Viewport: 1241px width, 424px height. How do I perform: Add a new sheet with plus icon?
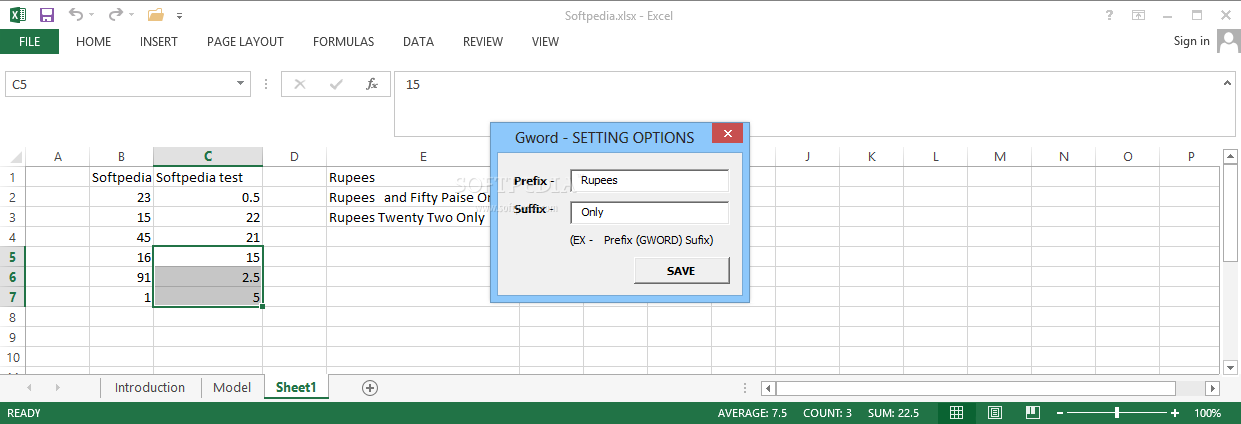[x=370, y=387]
